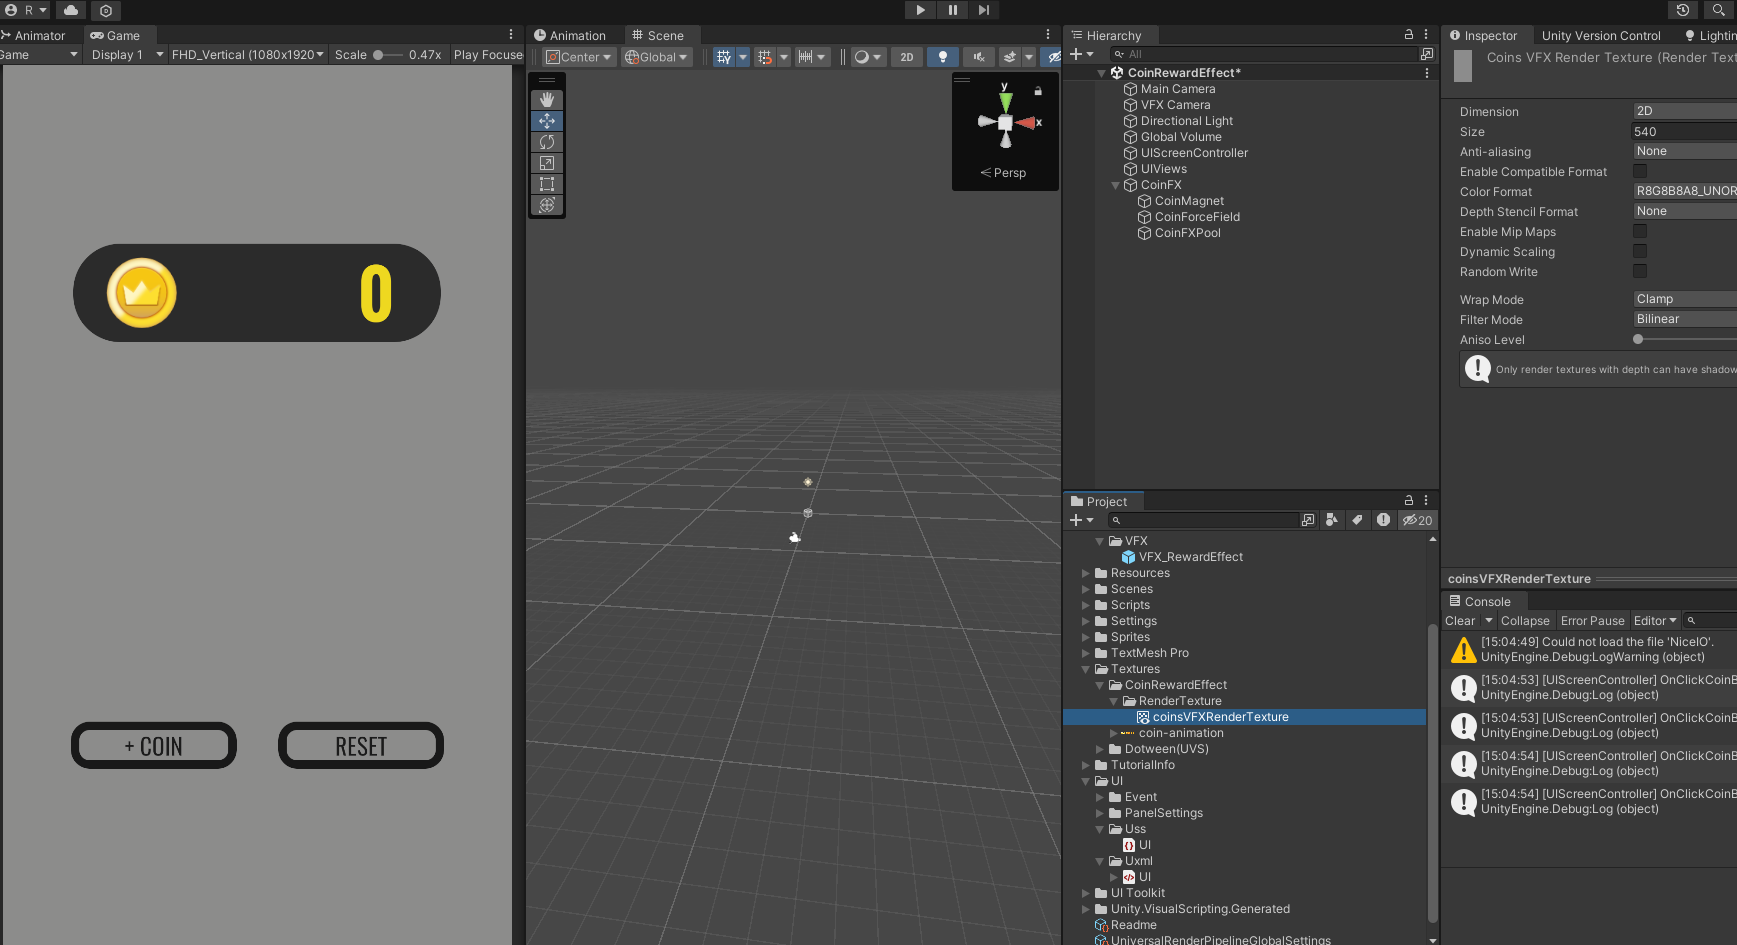Image resolution: width=1737 pixels, height=945 pixels.
Task: Select the Rotate tool in Scene
Action: tap(547, 142)
